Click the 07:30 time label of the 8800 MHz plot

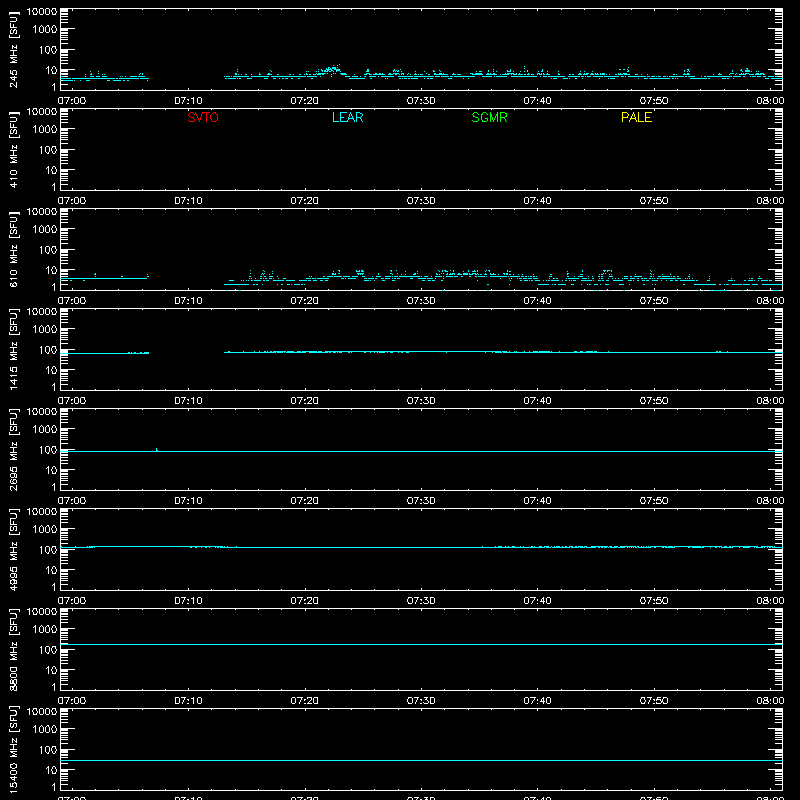tap(421, 701)
